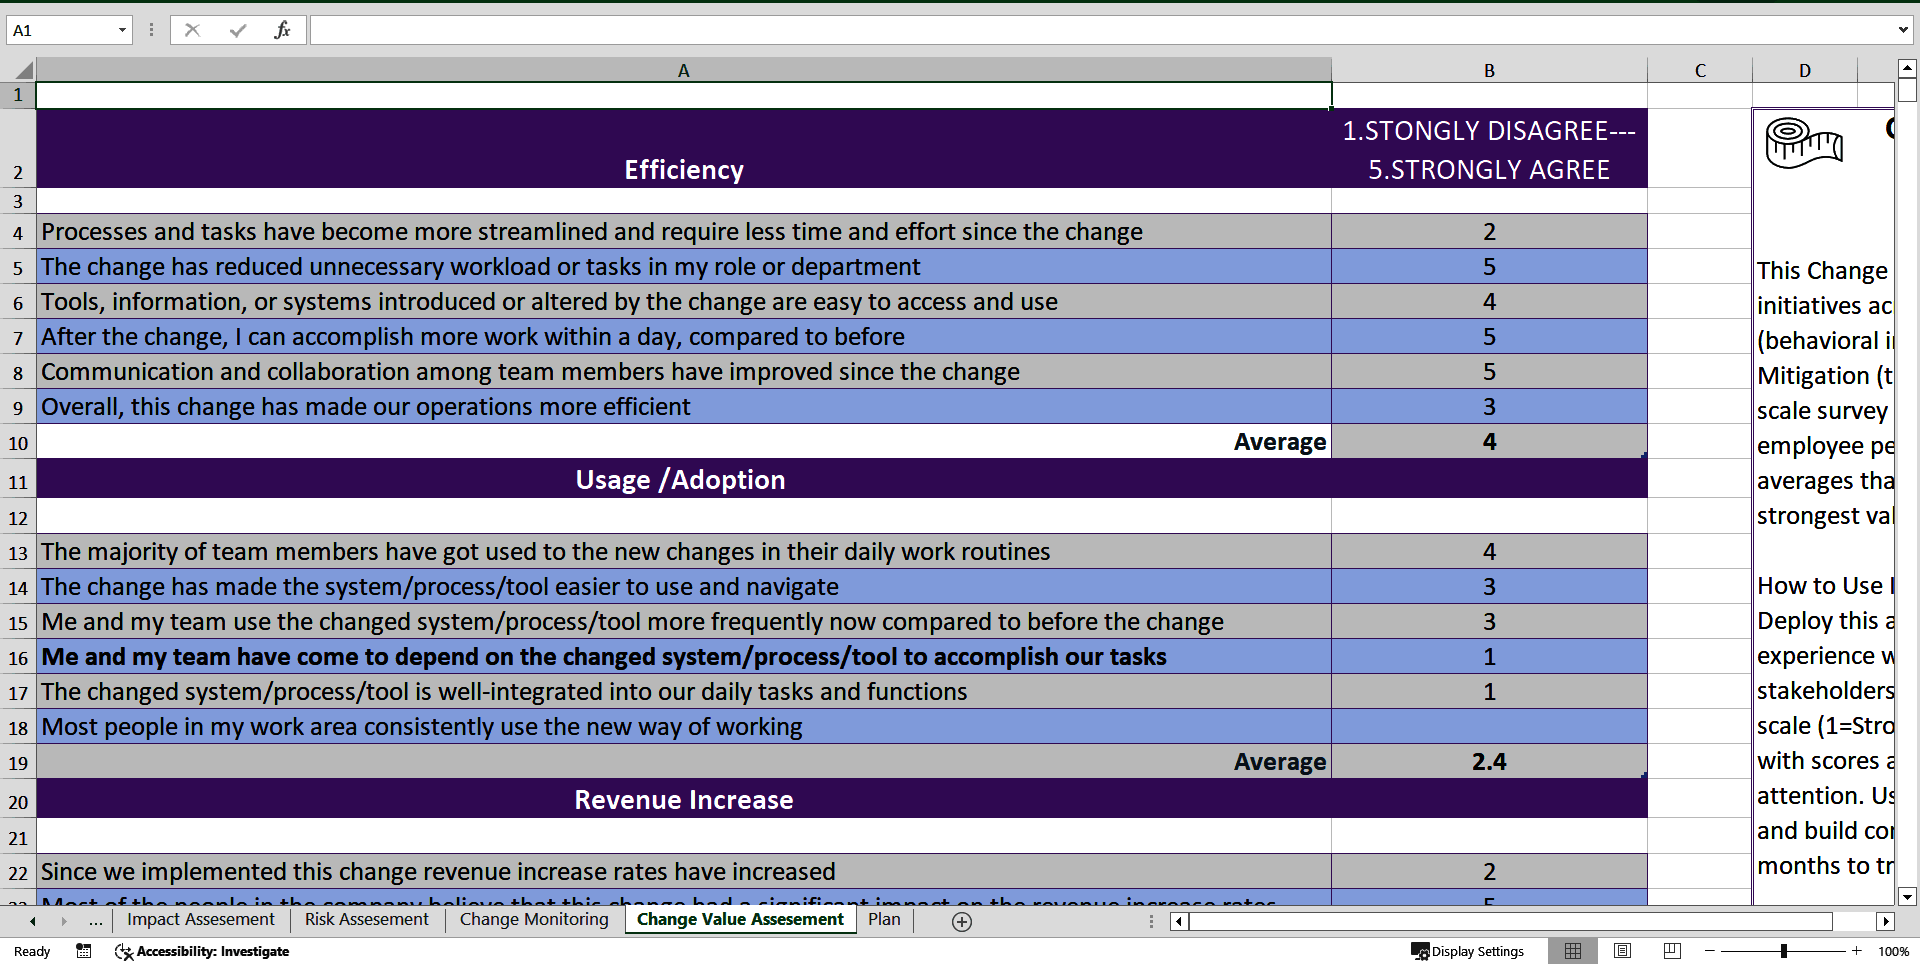The height and width of the screenshot is (966, 1920).
Task: Select the 'Revenue Increase' header cell
Action: click(684, 799)
